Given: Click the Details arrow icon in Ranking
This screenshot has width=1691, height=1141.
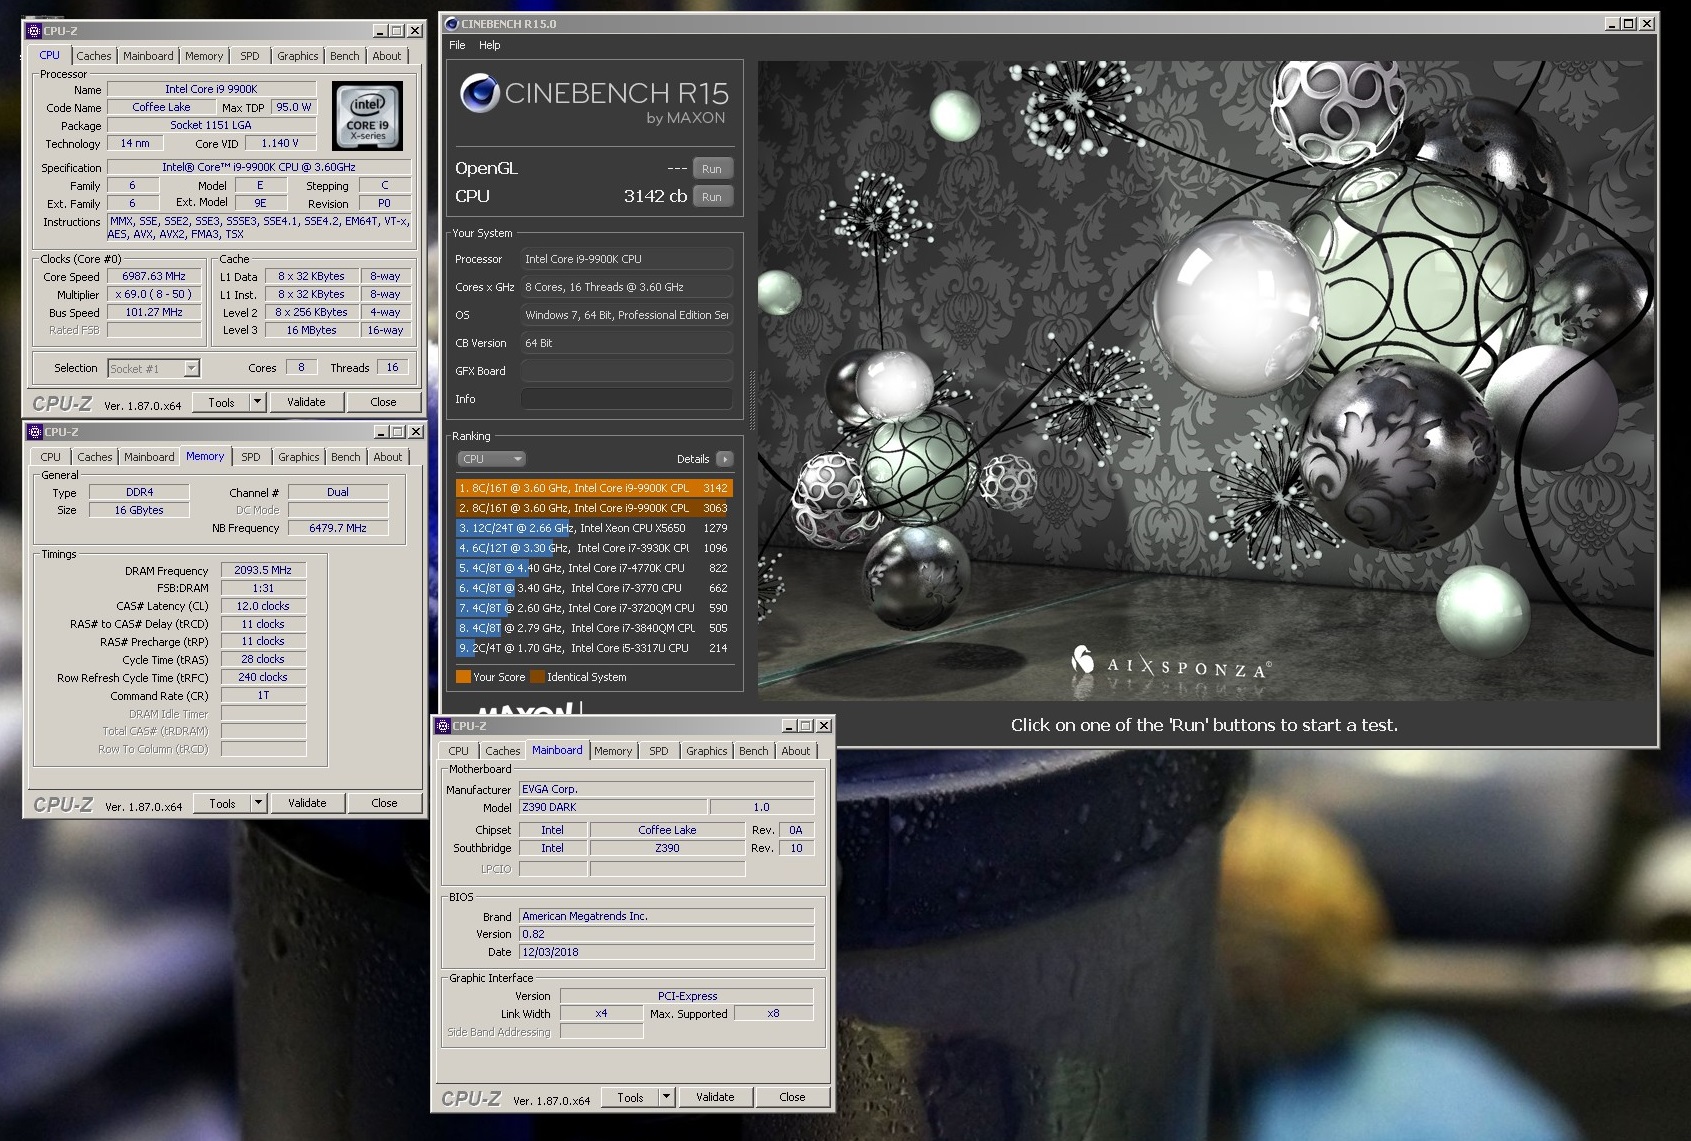Looking at the screenshot, I should tap(724, 459).
